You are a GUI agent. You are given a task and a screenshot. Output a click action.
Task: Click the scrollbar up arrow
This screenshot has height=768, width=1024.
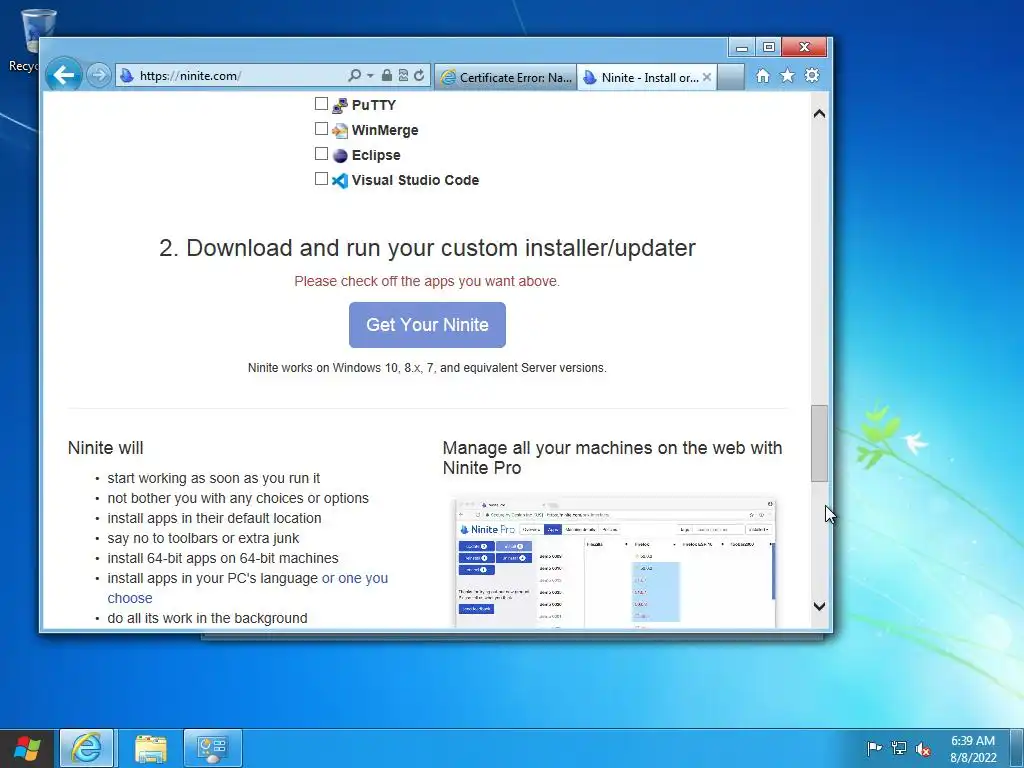(x=820, y=114)
